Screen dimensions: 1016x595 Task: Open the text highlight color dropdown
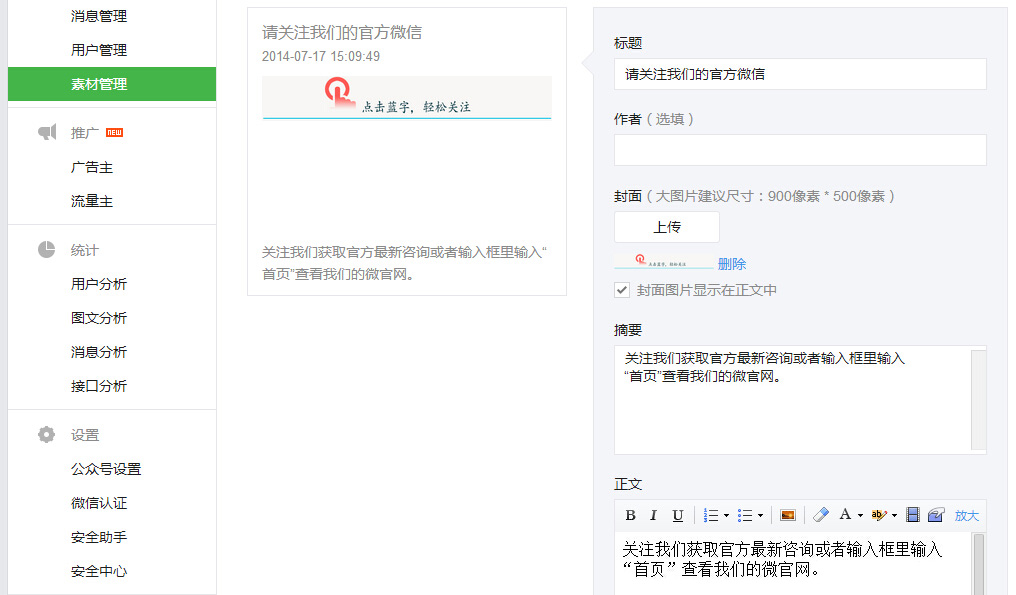point(894,516)
